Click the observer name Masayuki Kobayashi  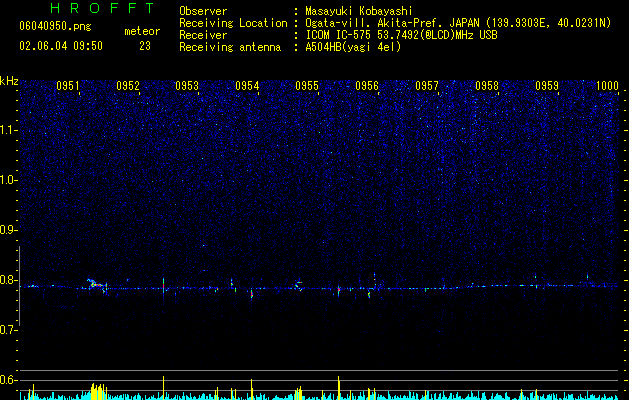coord(359,11)
